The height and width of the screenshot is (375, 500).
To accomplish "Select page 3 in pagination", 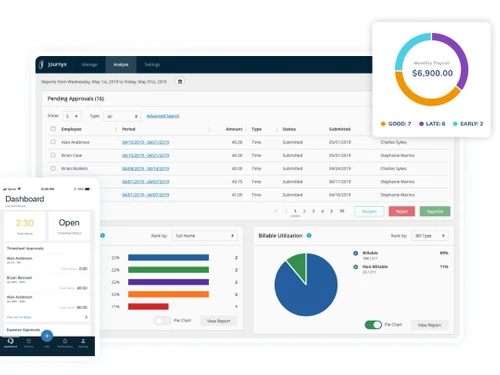I will (313, 211).
